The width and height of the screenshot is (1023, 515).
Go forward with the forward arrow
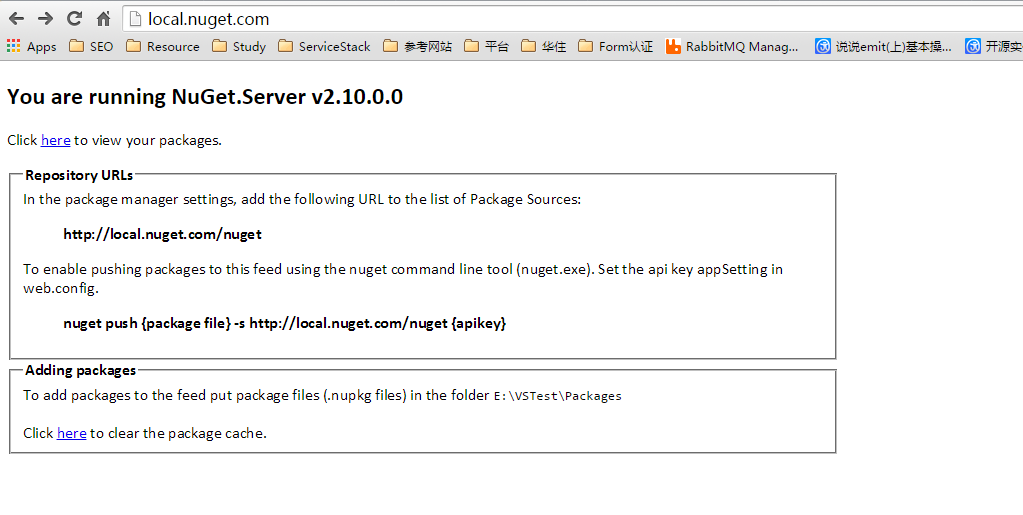click(45, 19)
